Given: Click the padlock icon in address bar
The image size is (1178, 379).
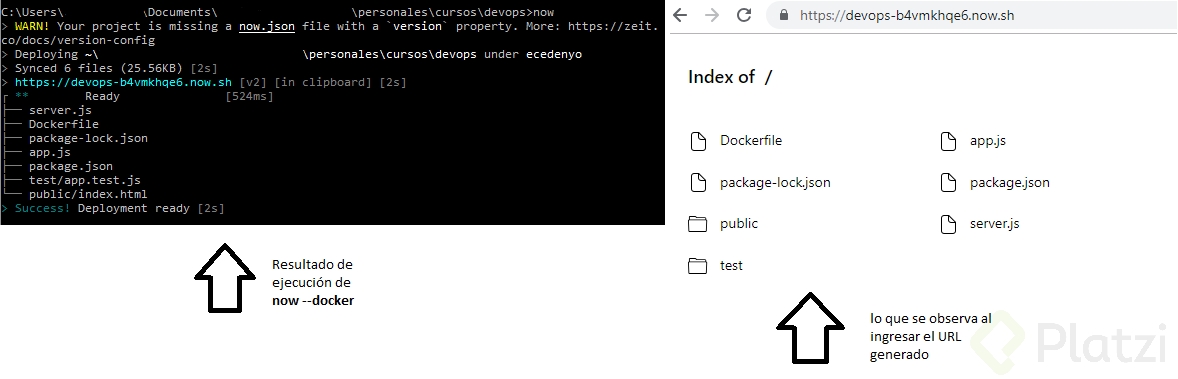Looking at the screenshot, I should click(x=785, y=15).
